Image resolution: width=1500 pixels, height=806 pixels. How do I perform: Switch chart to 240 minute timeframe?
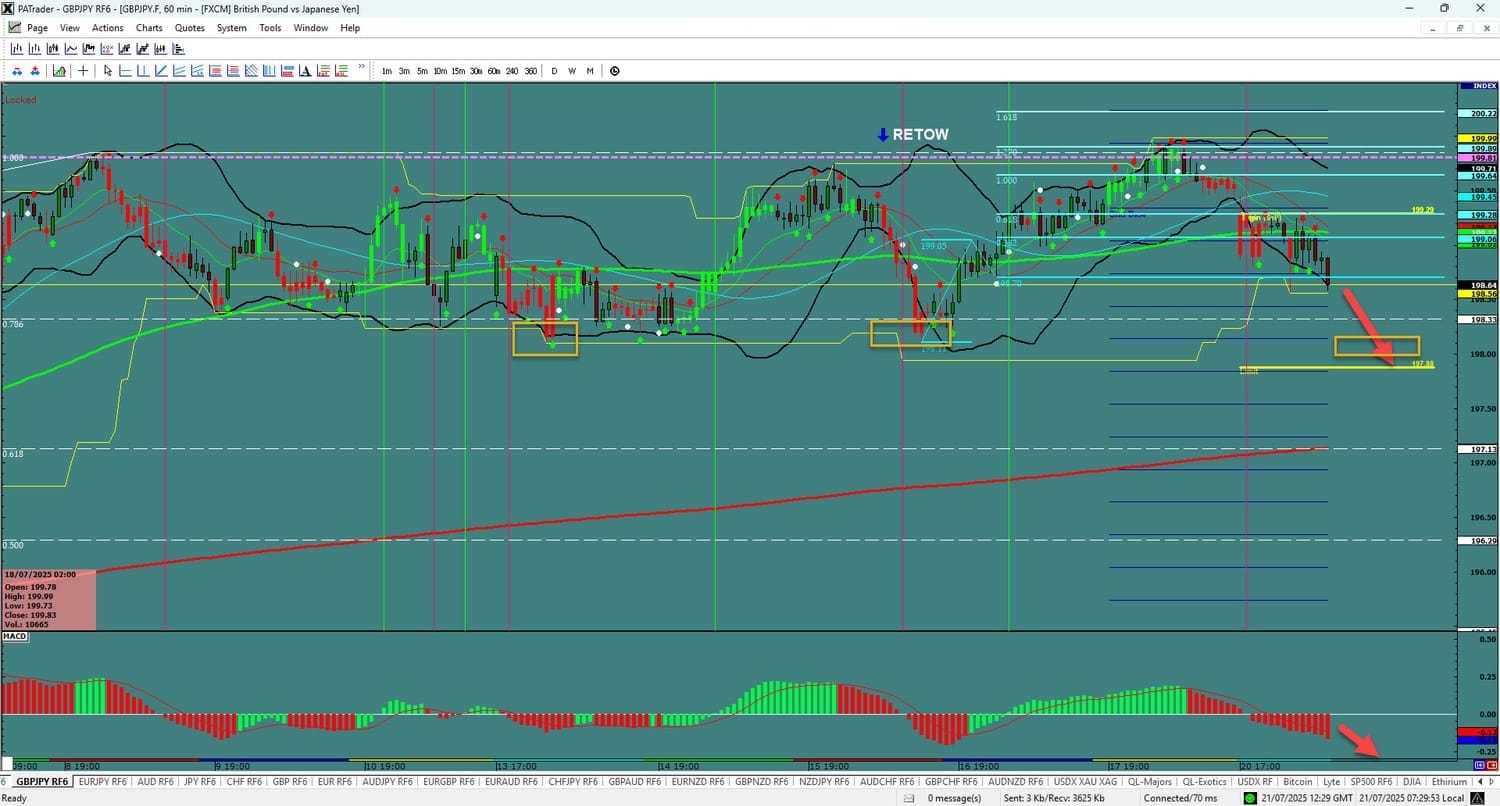click(512, 71)
